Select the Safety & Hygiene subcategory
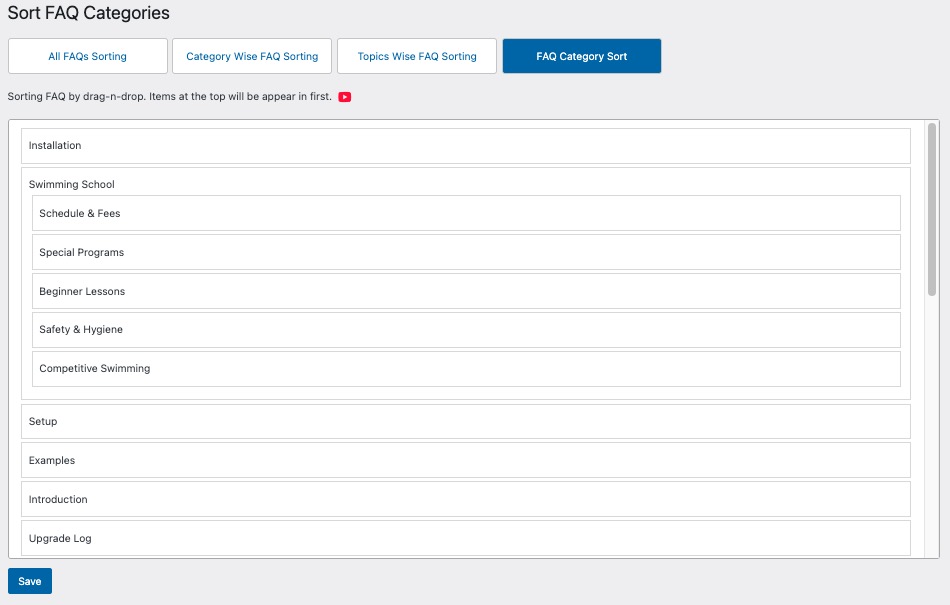 tap(467, 330)
